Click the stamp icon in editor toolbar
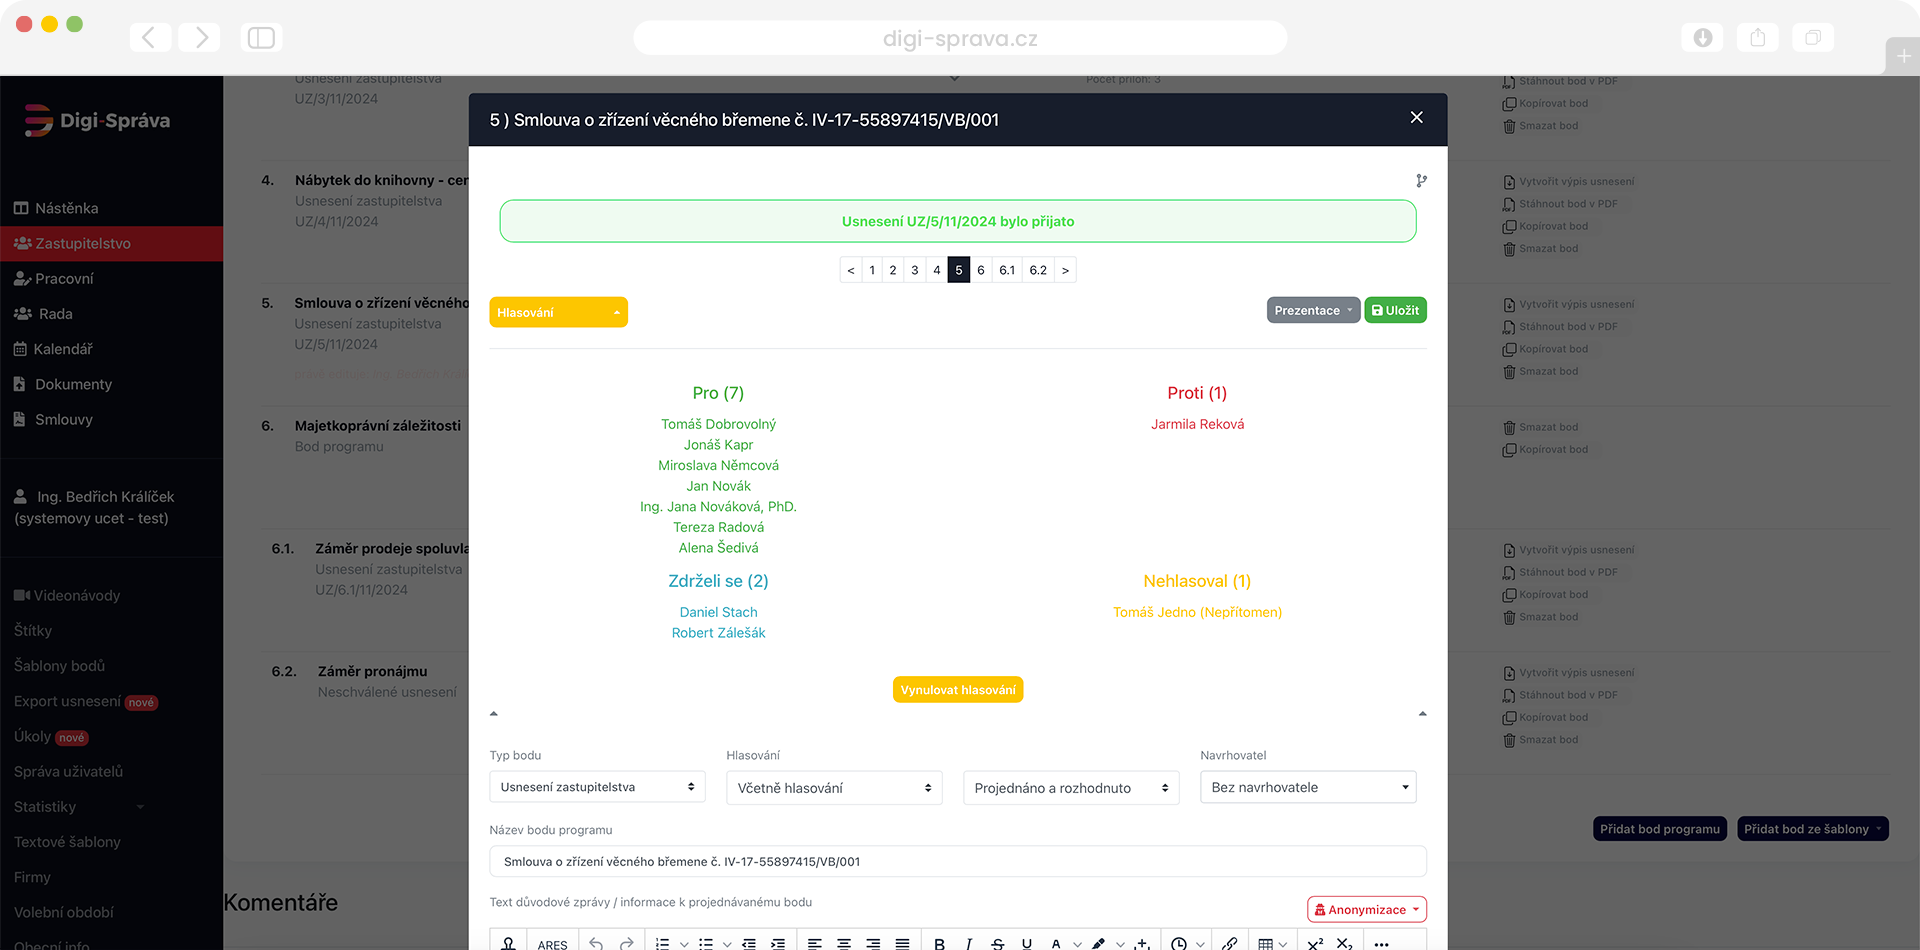Viewport: 1920px width, 950px height. (x=508, y=943)
